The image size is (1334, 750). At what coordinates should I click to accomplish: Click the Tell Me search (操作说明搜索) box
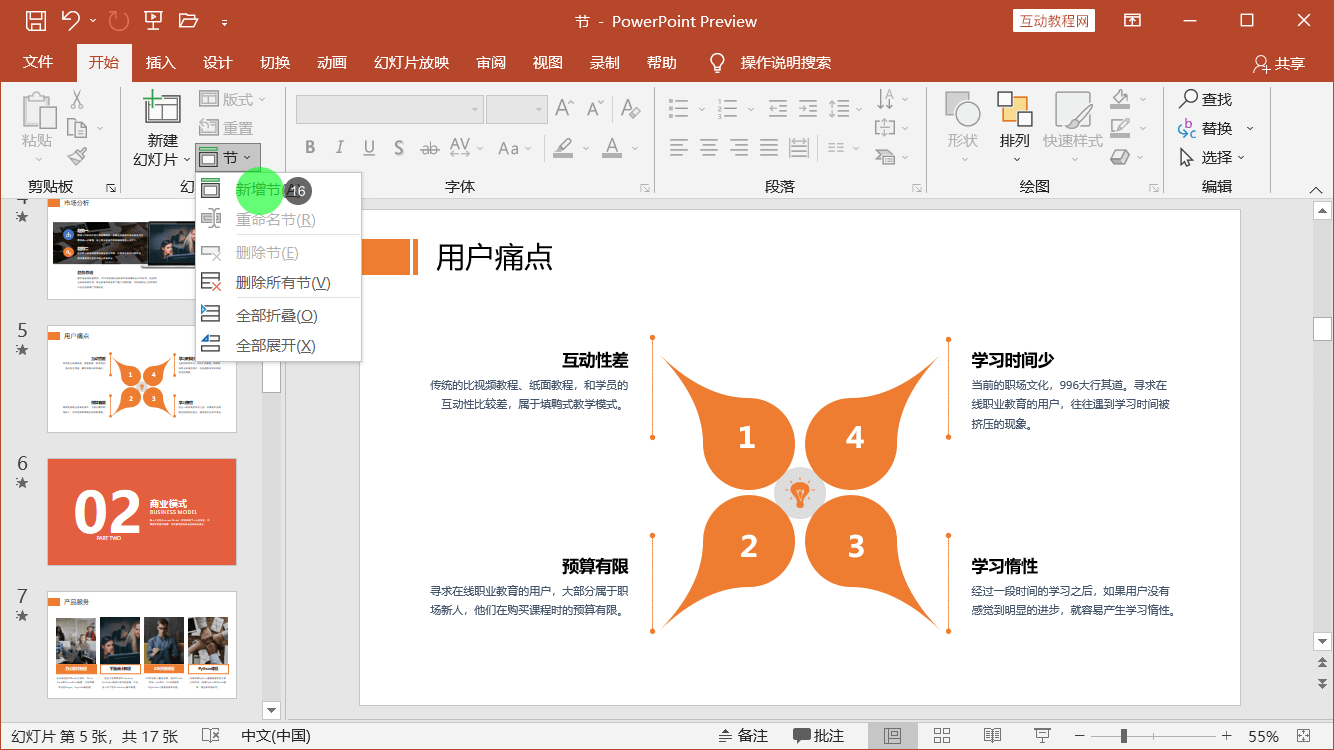(x=770, y=62)
